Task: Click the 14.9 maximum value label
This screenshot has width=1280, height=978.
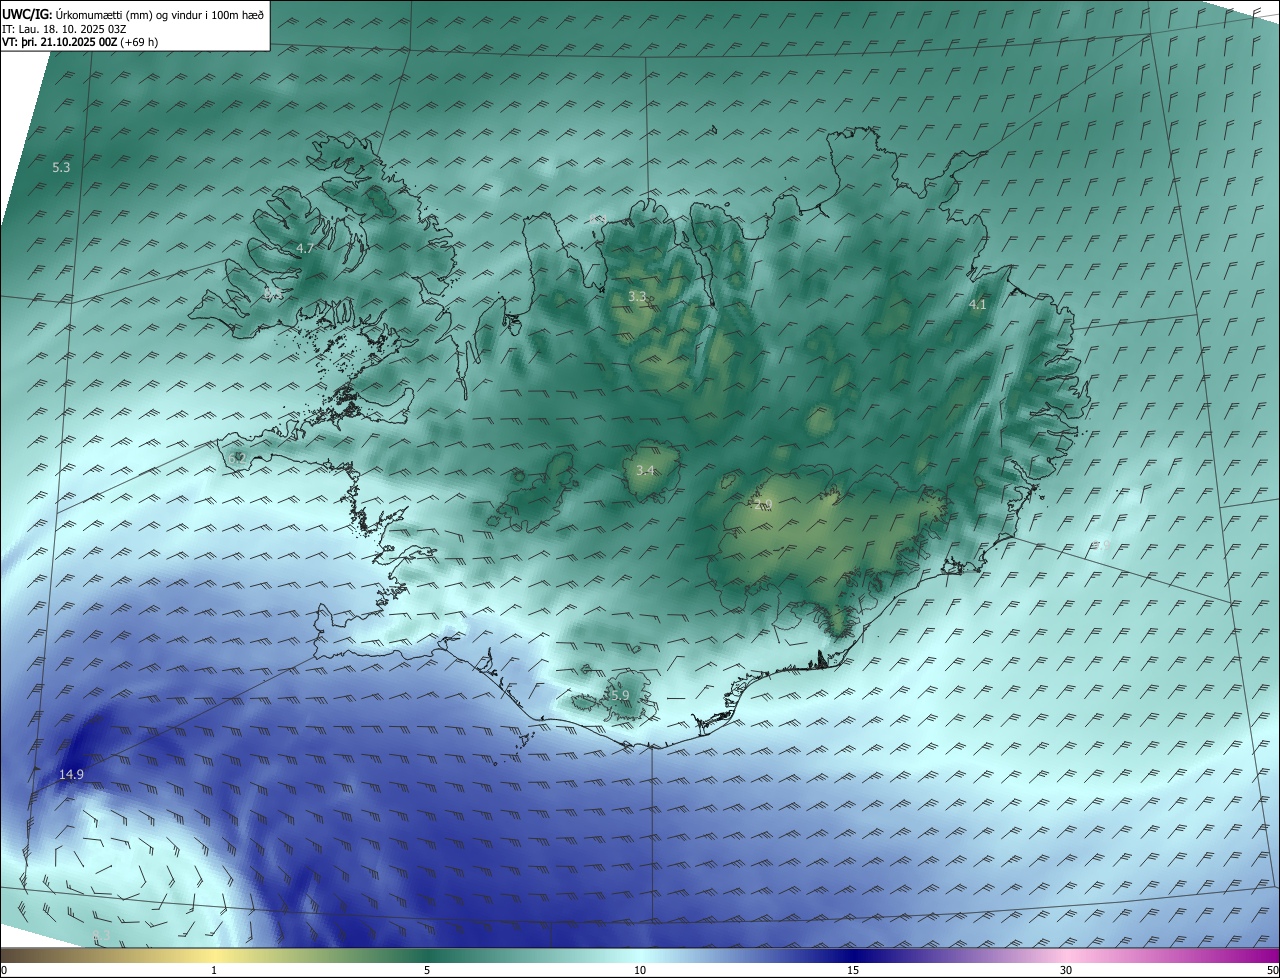Action: click(x=71, y=774)
